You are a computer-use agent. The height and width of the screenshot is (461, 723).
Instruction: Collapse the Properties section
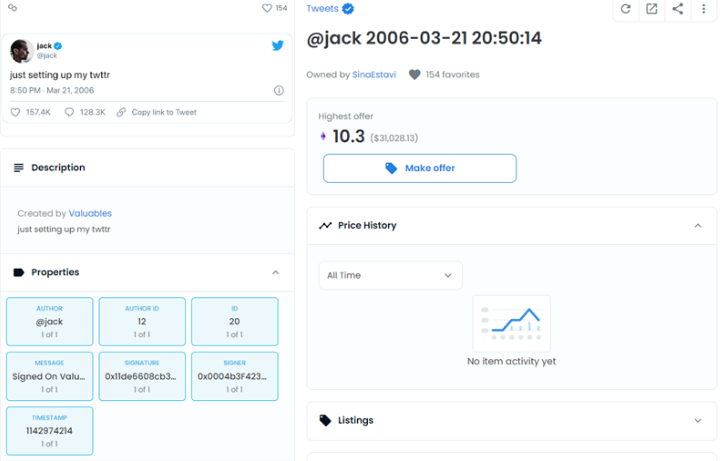275,272
